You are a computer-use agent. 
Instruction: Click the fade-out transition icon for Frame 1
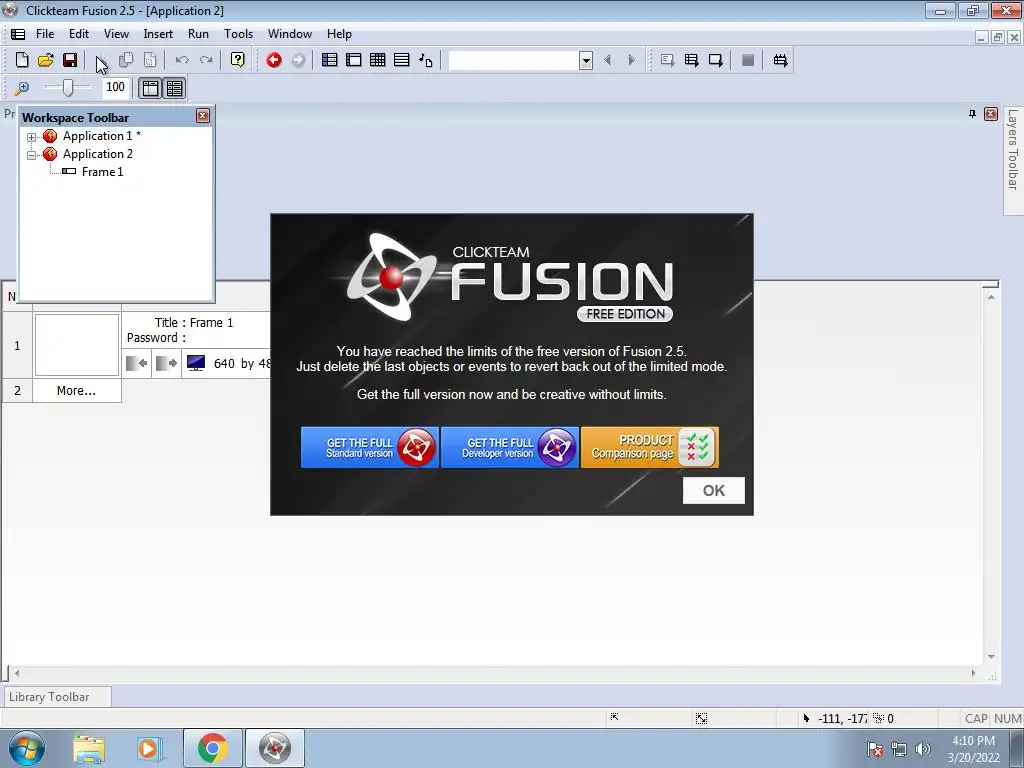click(167, 363)
